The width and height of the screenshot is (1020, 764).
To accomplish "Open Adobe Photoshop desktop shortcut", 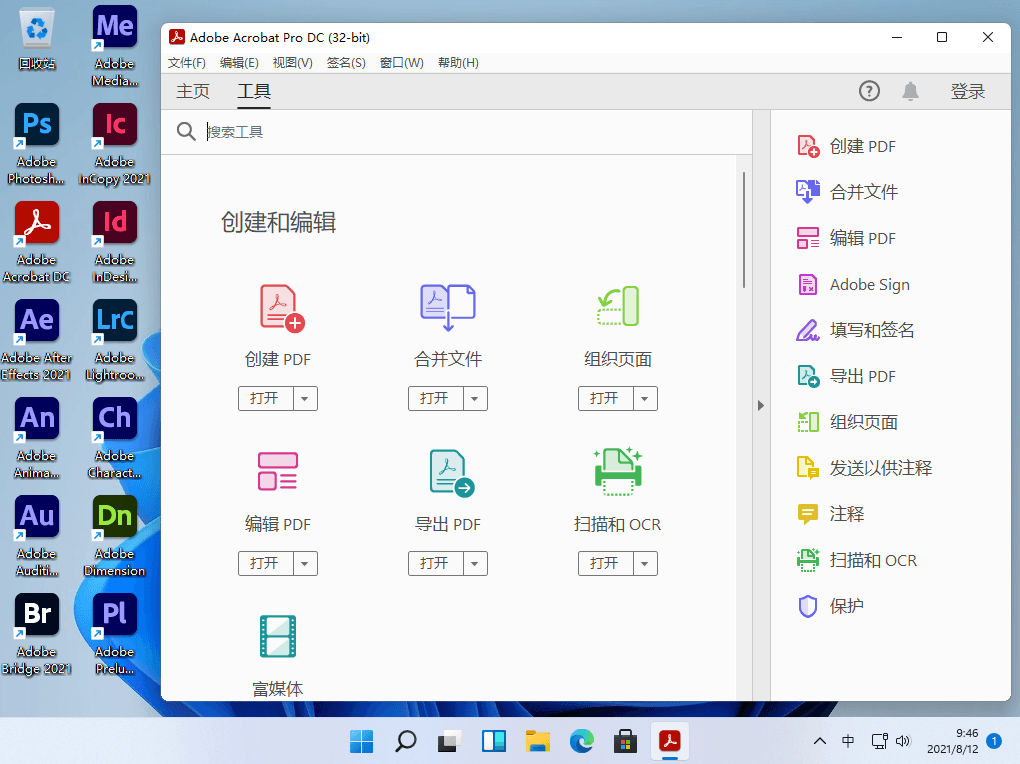I will 36,144.
